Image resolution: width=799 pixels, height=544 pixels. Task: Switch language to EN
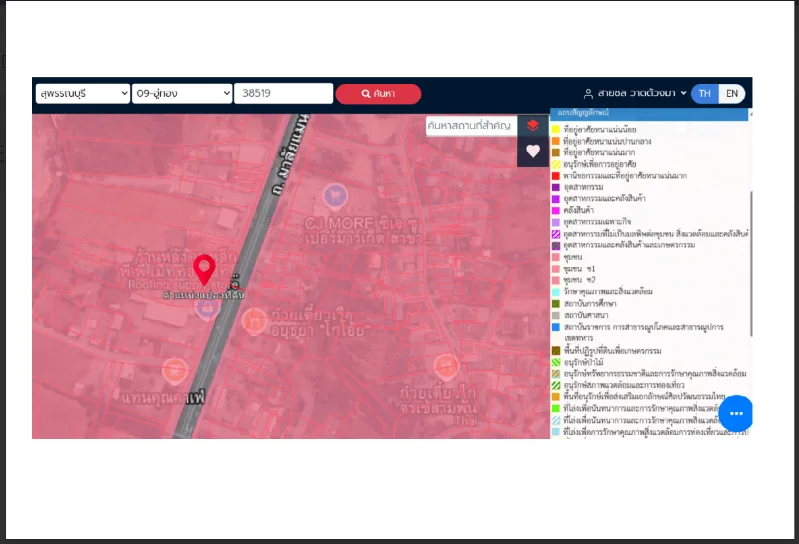click(732, 94)
